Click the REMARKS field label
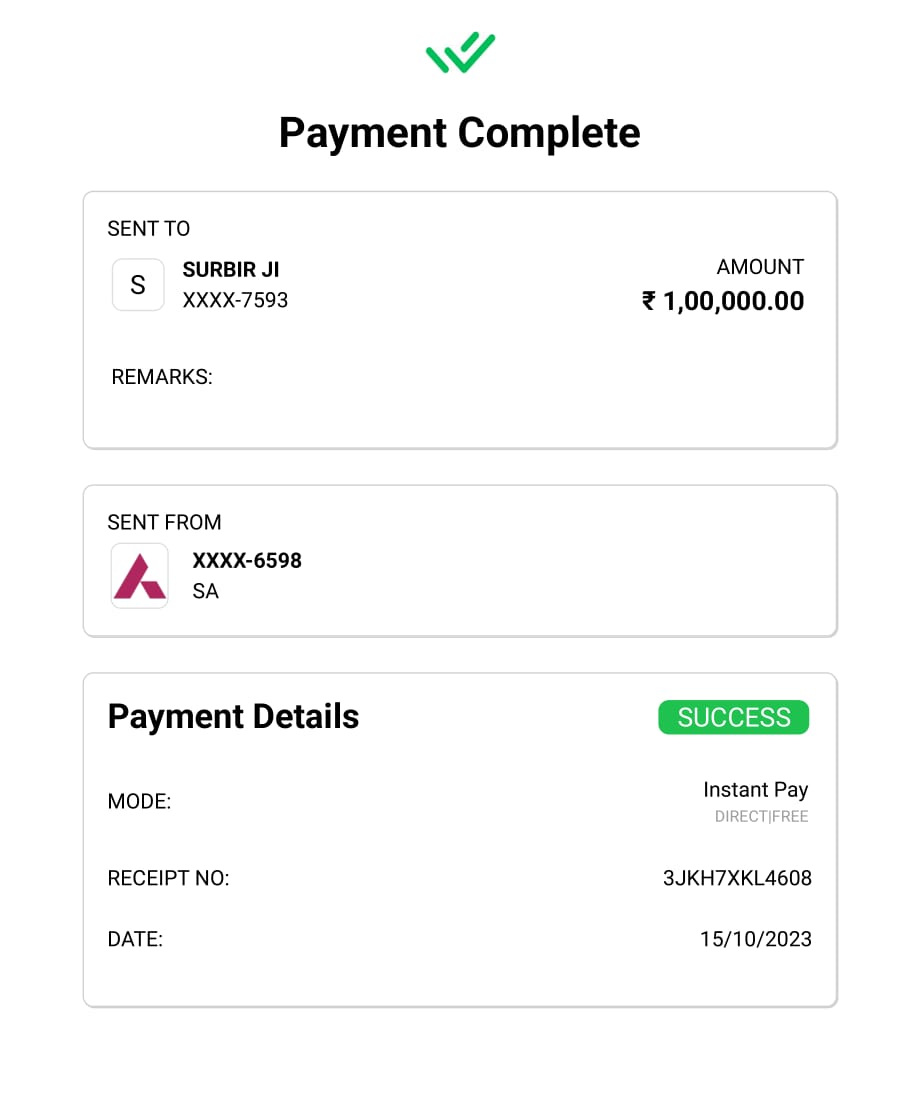Viewport: 911px width, 1098px height. click(x=162, y=377)
